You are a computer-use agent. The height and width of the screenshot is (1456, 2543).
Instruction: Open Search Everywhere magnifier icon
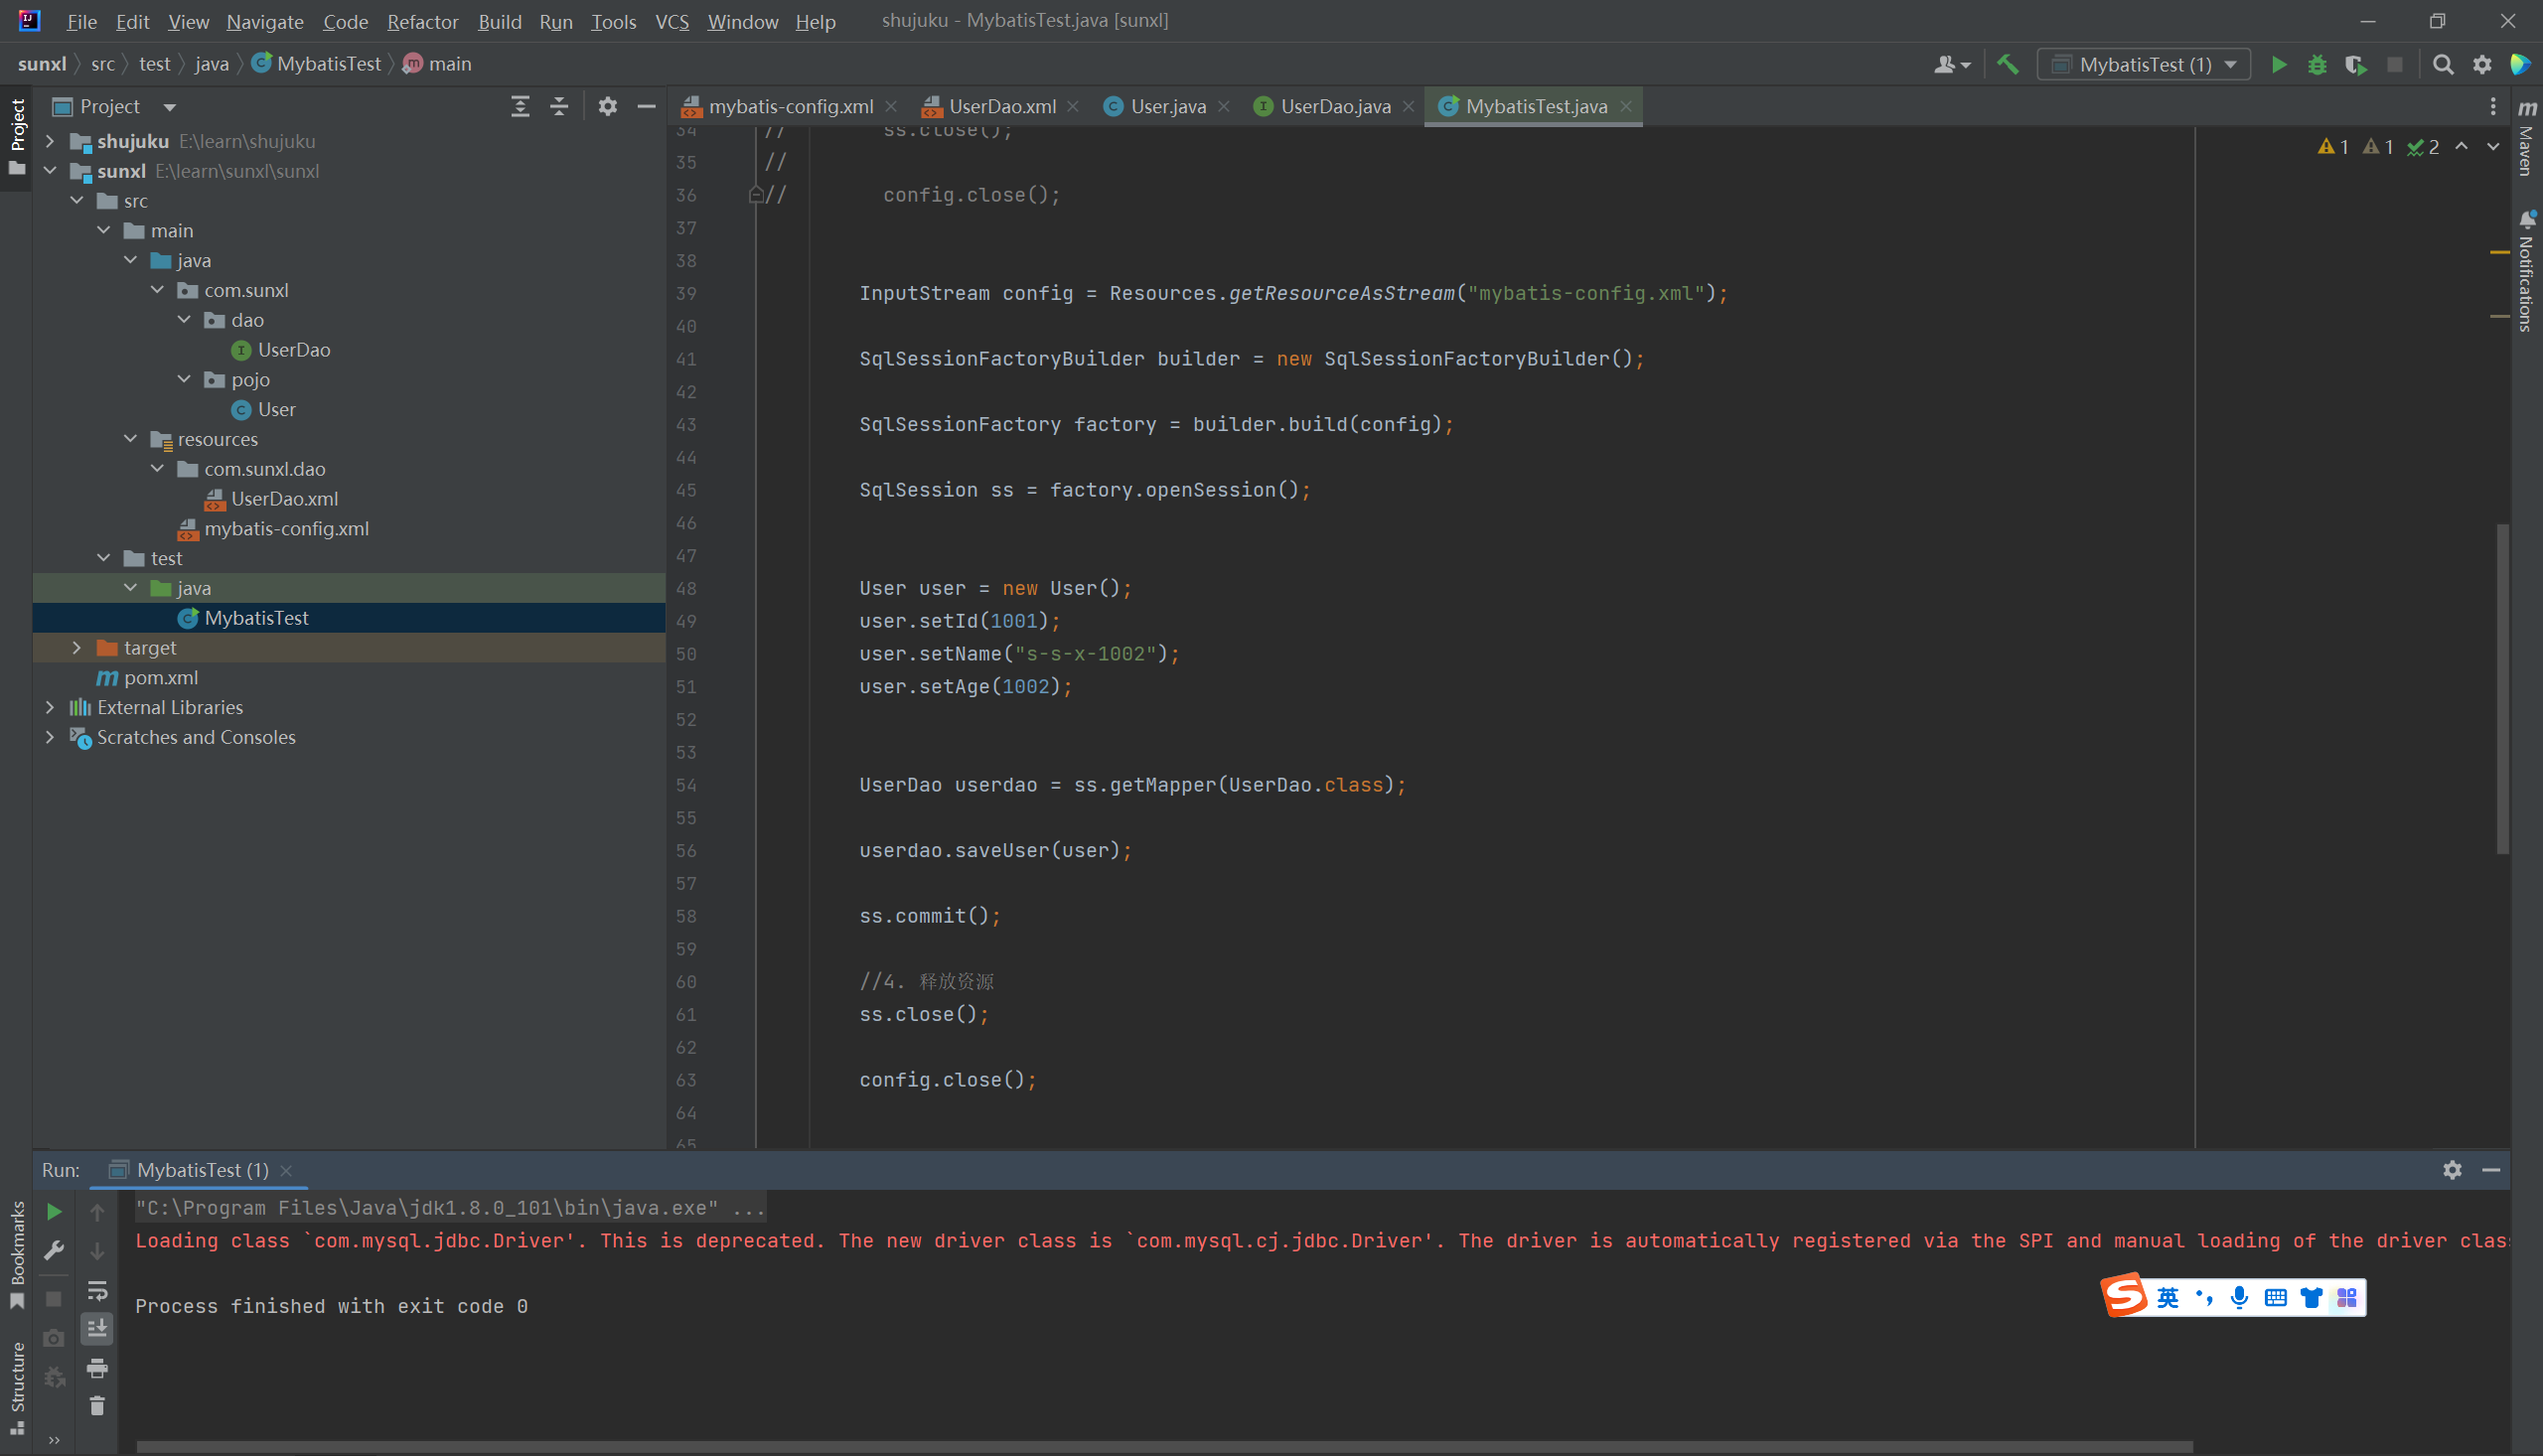(2442, 65)
